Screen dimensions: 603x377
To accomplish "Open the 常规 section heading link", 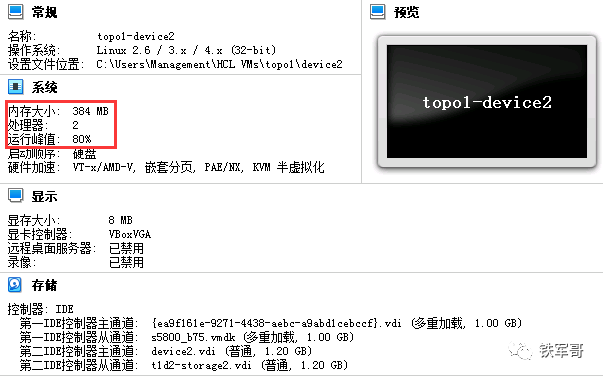I will pyautogui.click(x=44, y=12).
